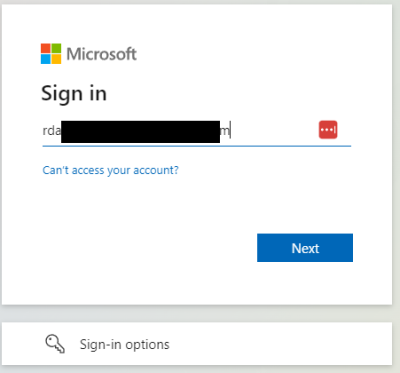Click the blue underline of the email field
Screen dimensions: 400x373
(197, 146)
